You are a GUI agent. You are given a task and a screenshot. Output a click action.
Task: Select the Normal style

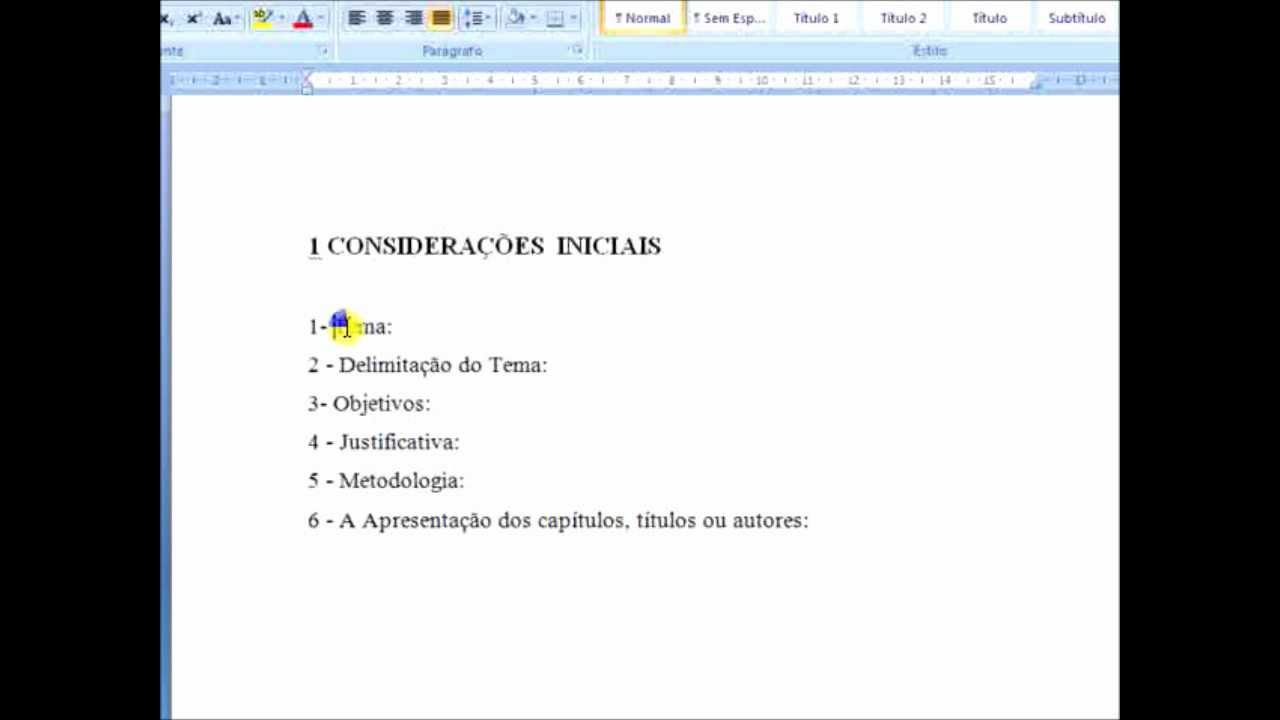tap(643, 18)
